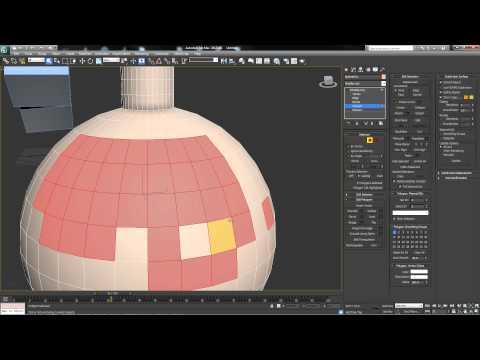Screen dimensions: 480x360
Task: Toggle the Show Cage checkbox
Action: 441,97
